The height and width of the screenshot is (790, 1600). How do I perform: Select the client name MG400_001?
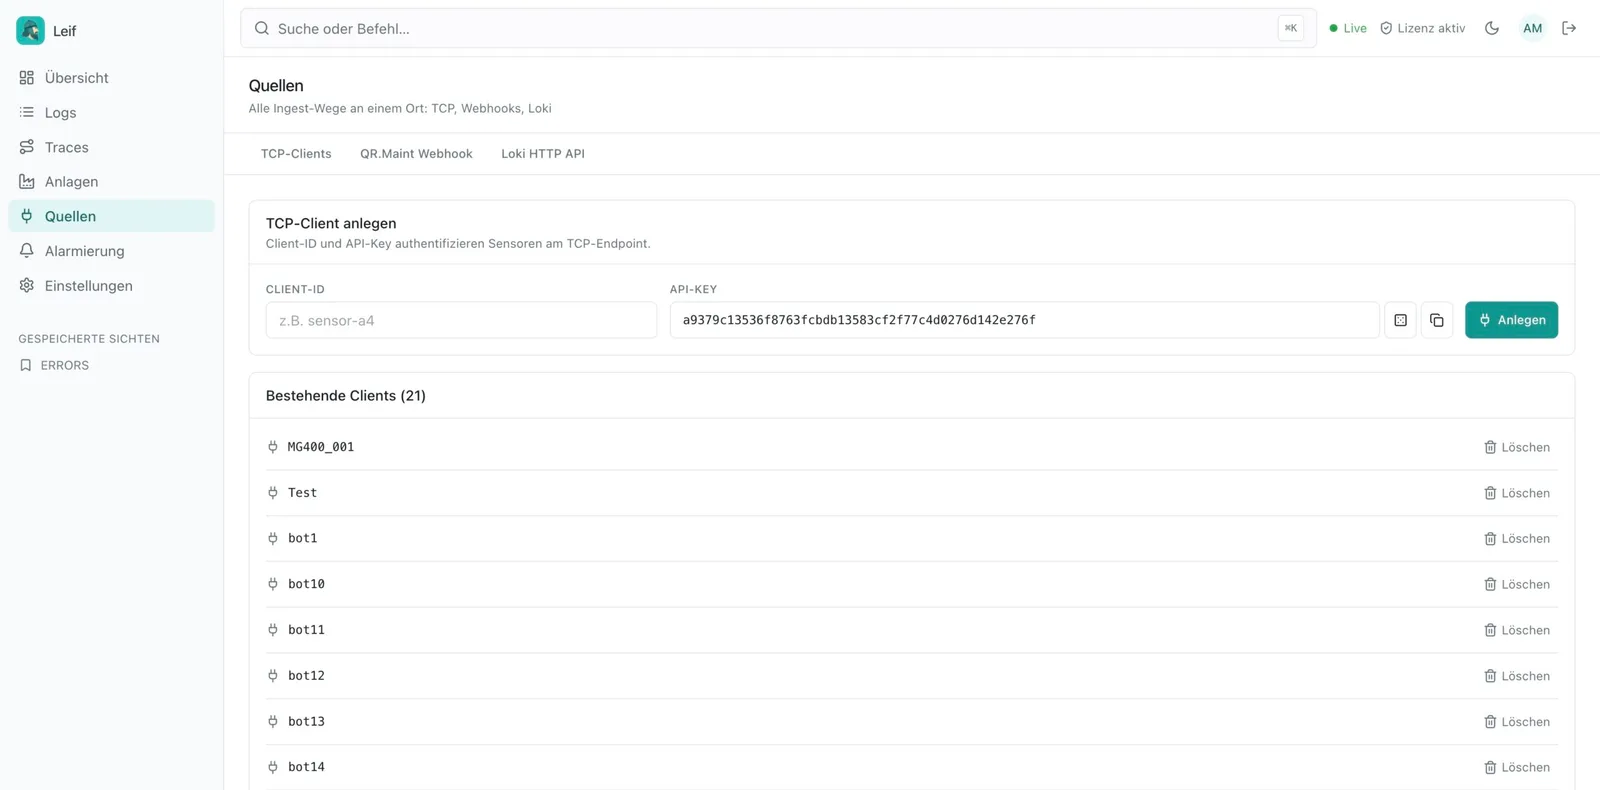click(x=321, y=447)
